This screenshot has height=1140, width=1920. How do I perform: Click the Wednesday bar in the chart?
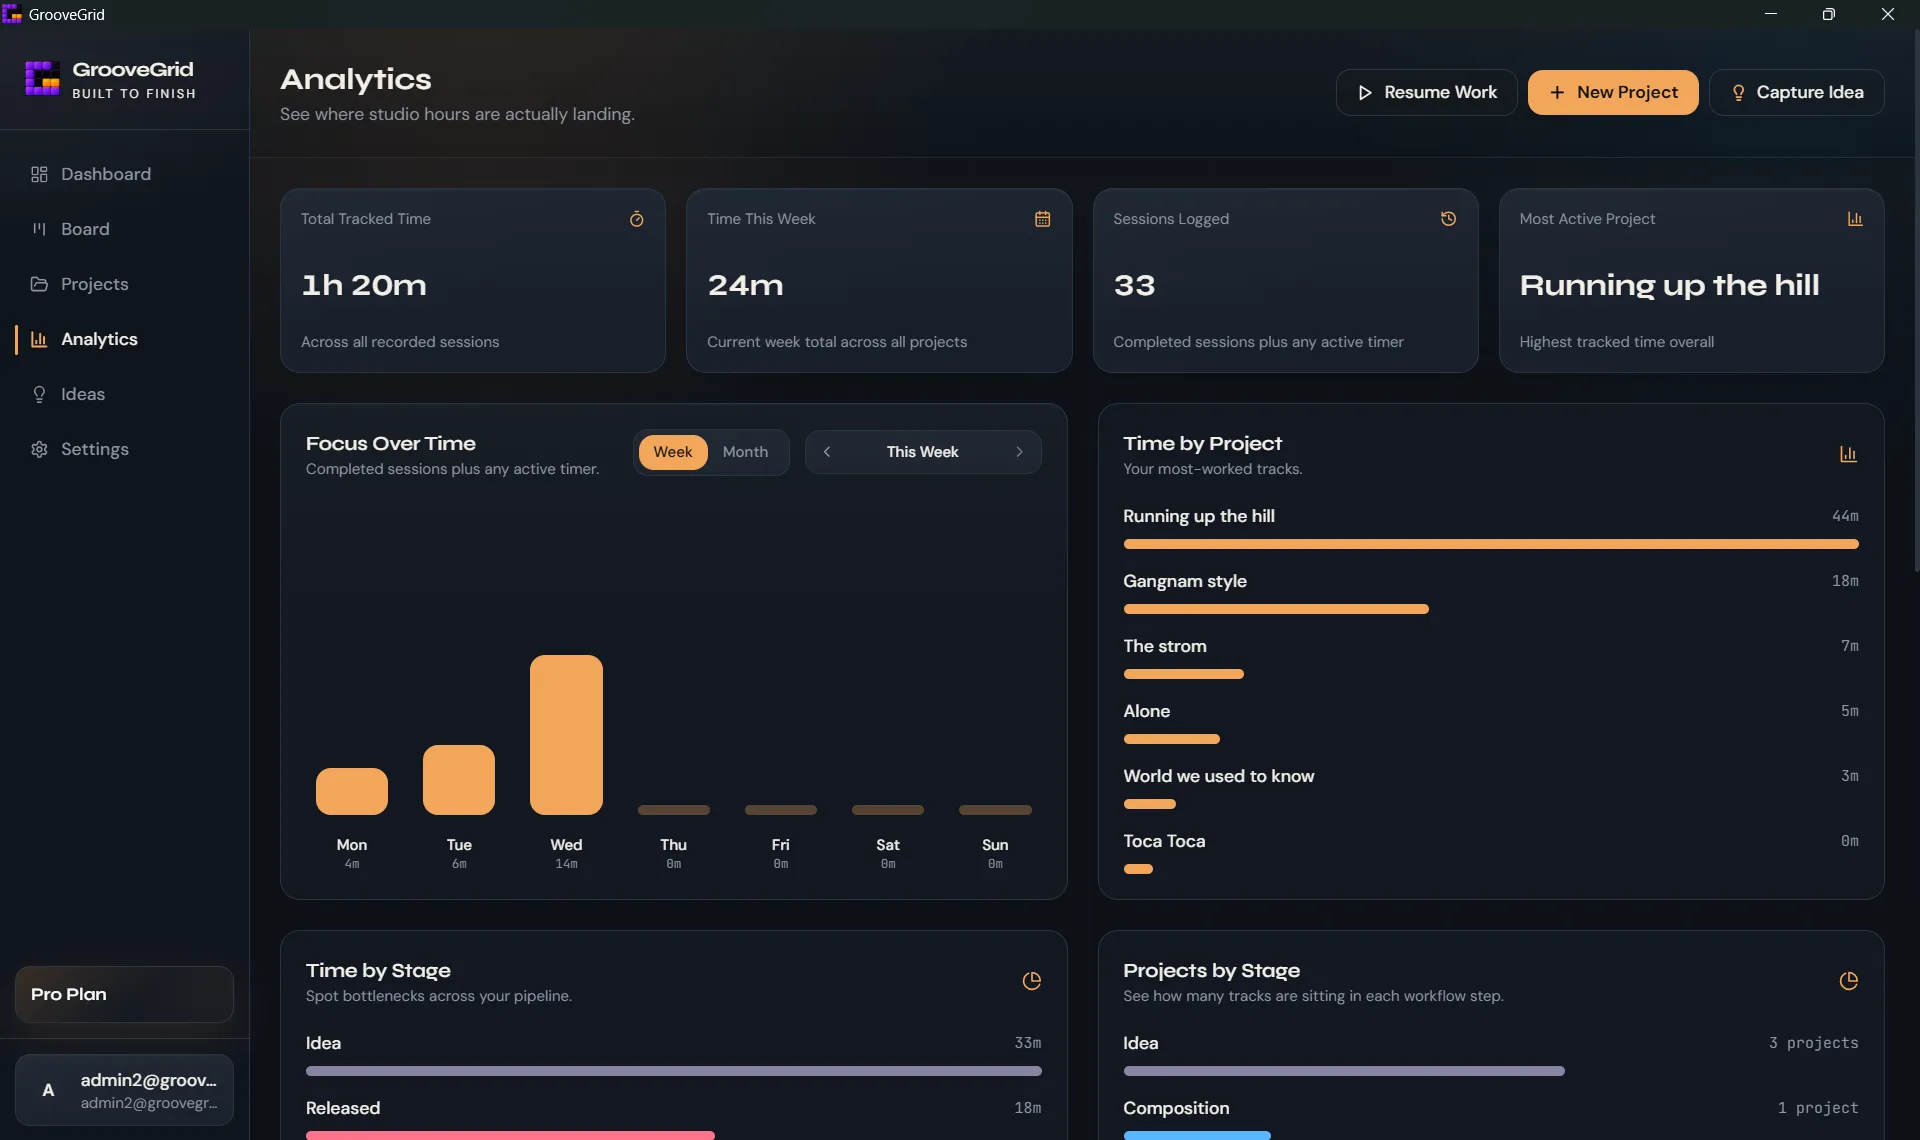(566, 735)
